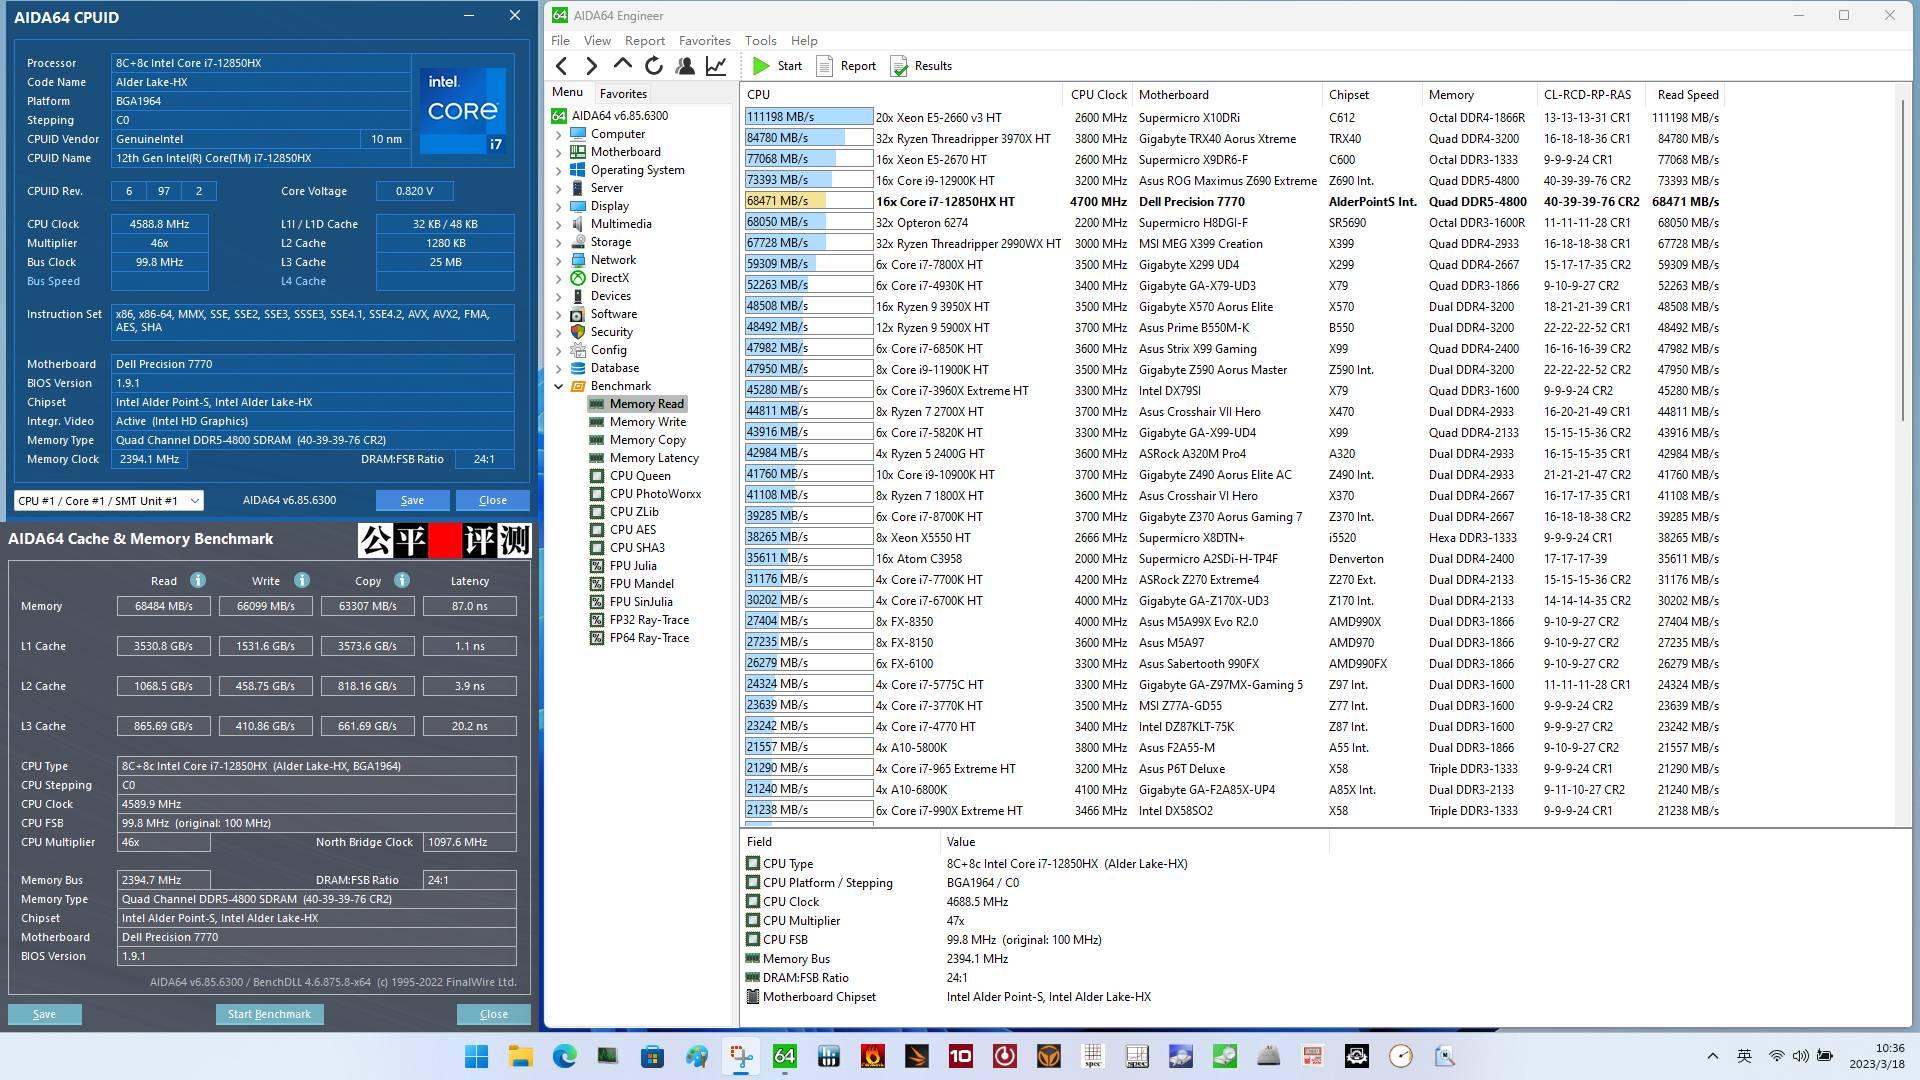
Task: Click the user profile icon in toolbar
Action: (685, 66)
